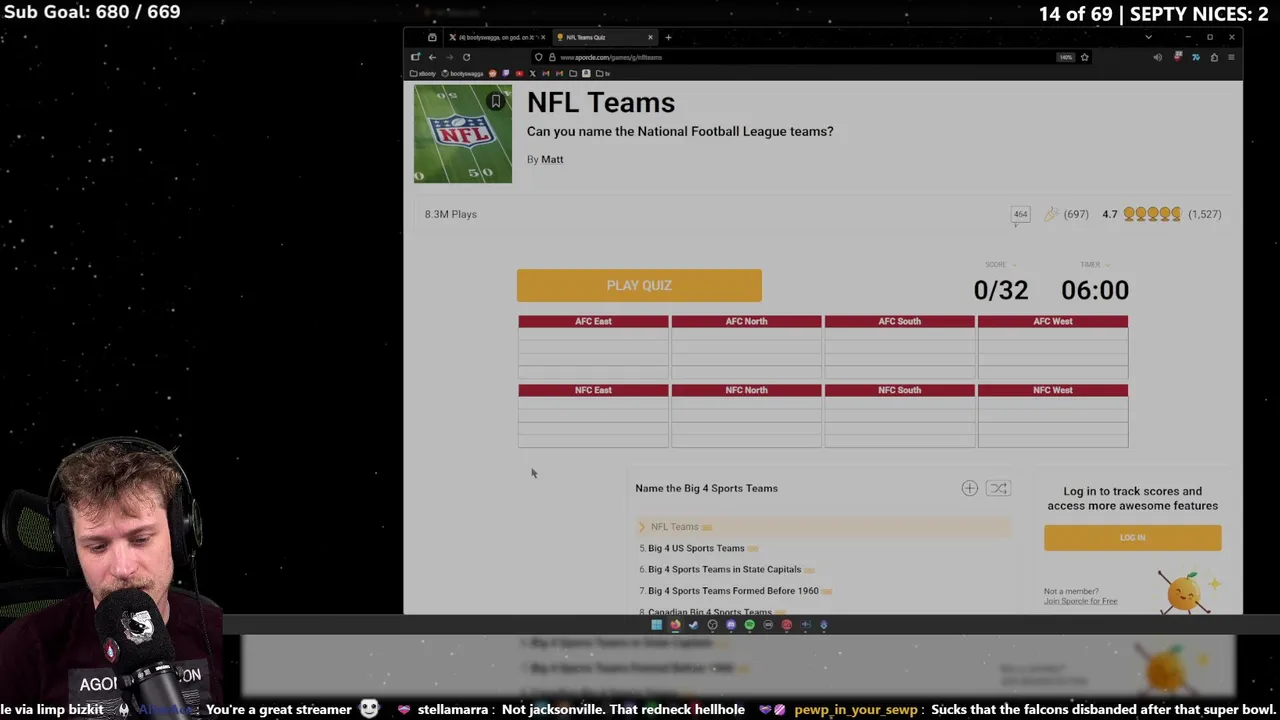The height and width of the screenshot is (720, 1280).
Task: Click the NFC East column header
Action: (593, 390)
